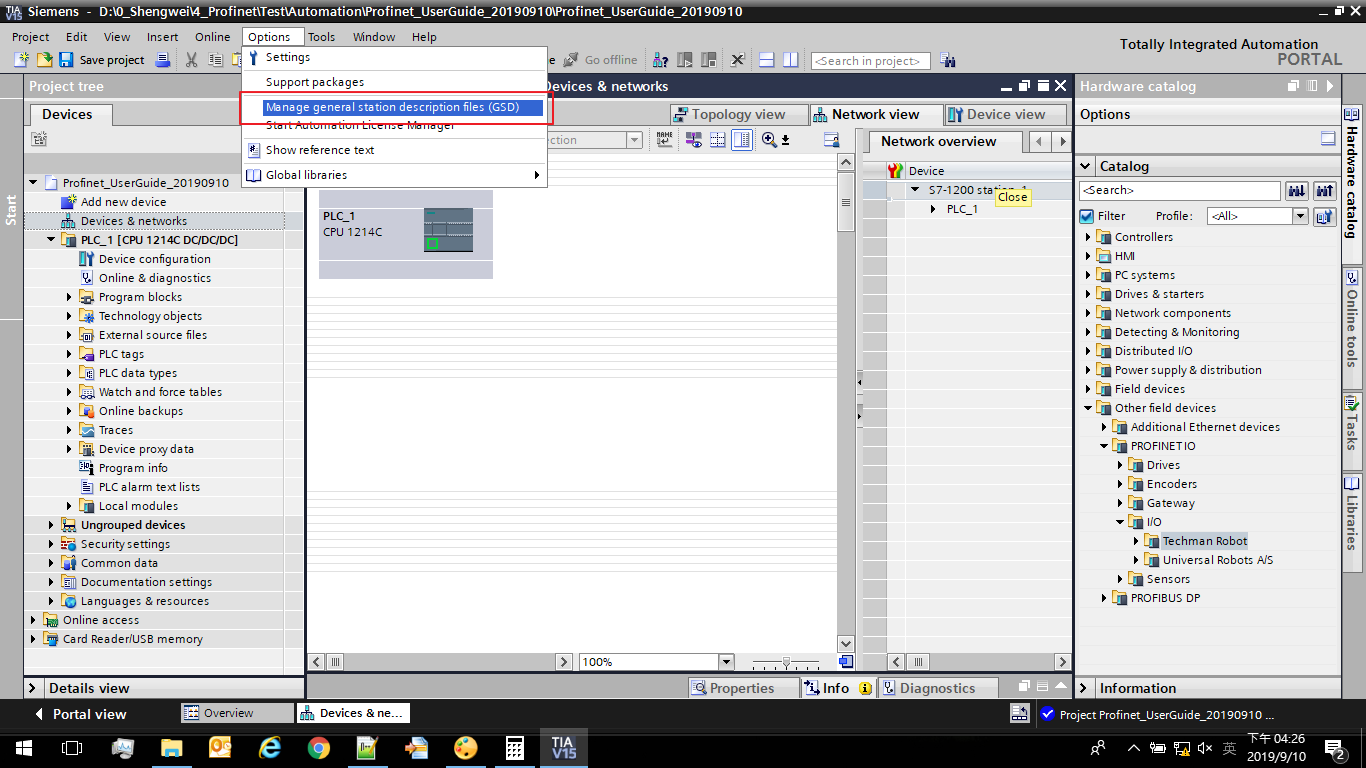The height and width of the screenshot is (768, 1366).
Task: Click the Highlight IO system icon
Action: click(x=693, y=140)
